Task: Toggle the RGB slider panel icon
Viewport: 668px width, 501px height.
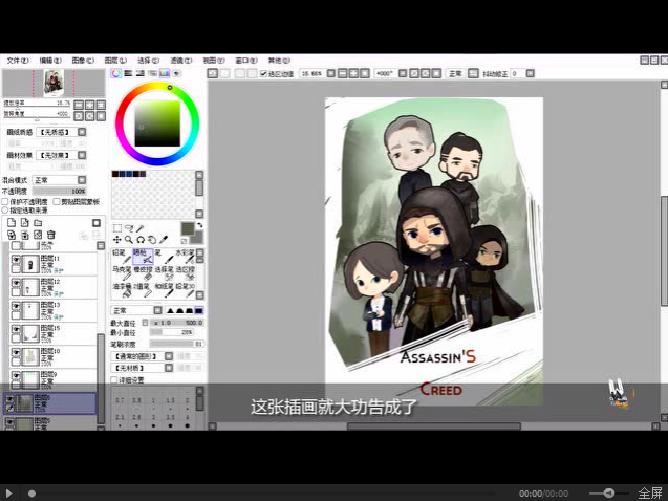Action: pos(128,73)
